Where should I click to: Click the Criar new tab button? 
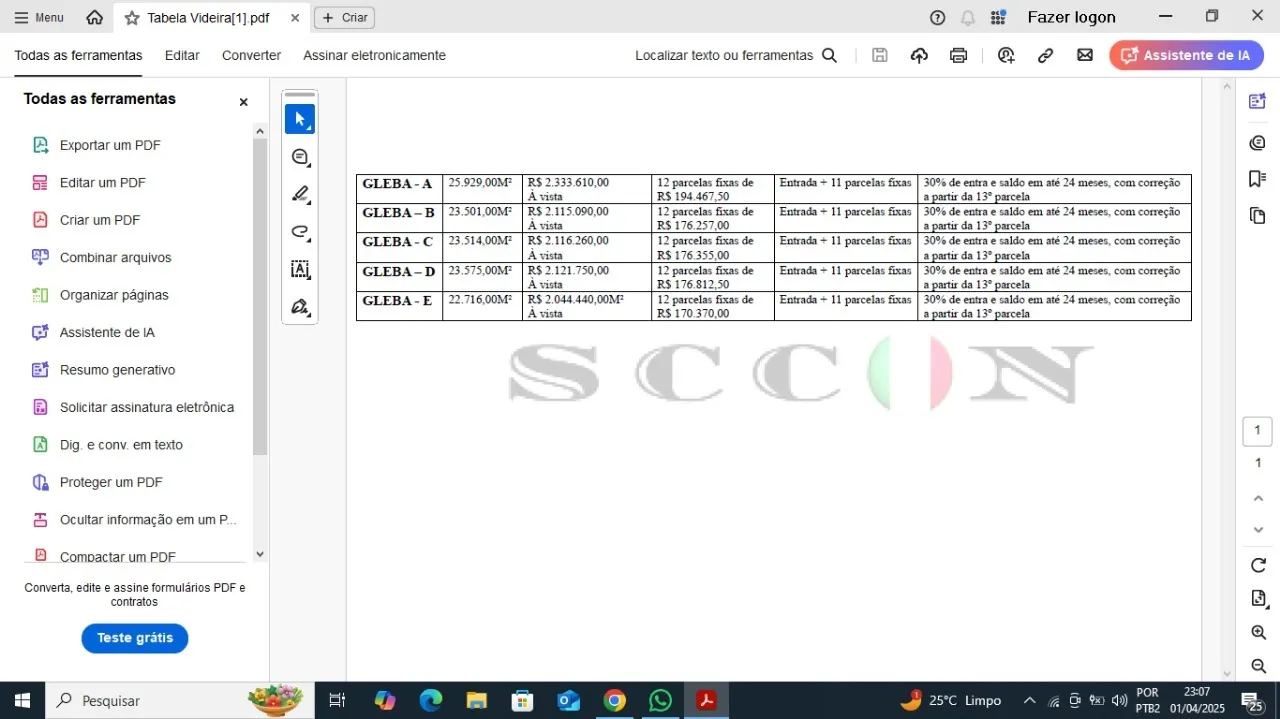pos(344,18)
